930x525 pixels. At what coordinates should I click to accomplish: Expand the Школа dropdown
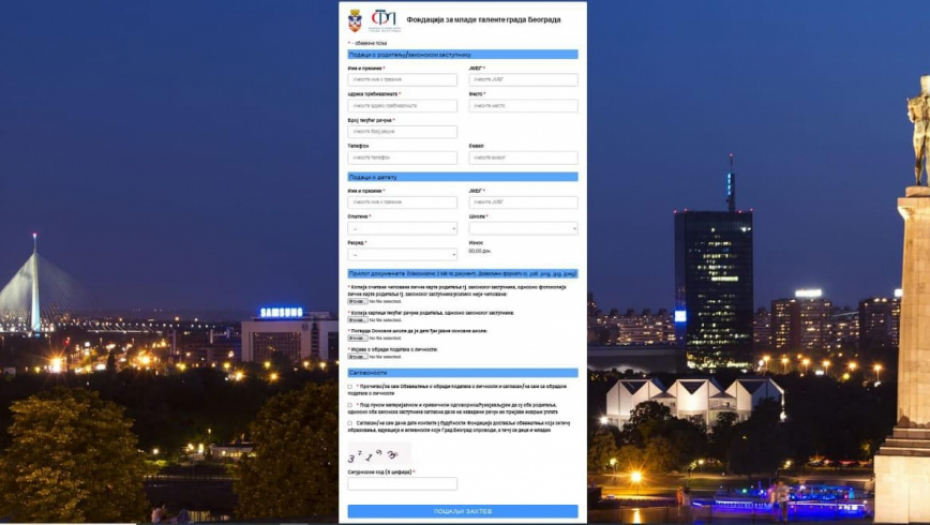click(x=523, y=228)
